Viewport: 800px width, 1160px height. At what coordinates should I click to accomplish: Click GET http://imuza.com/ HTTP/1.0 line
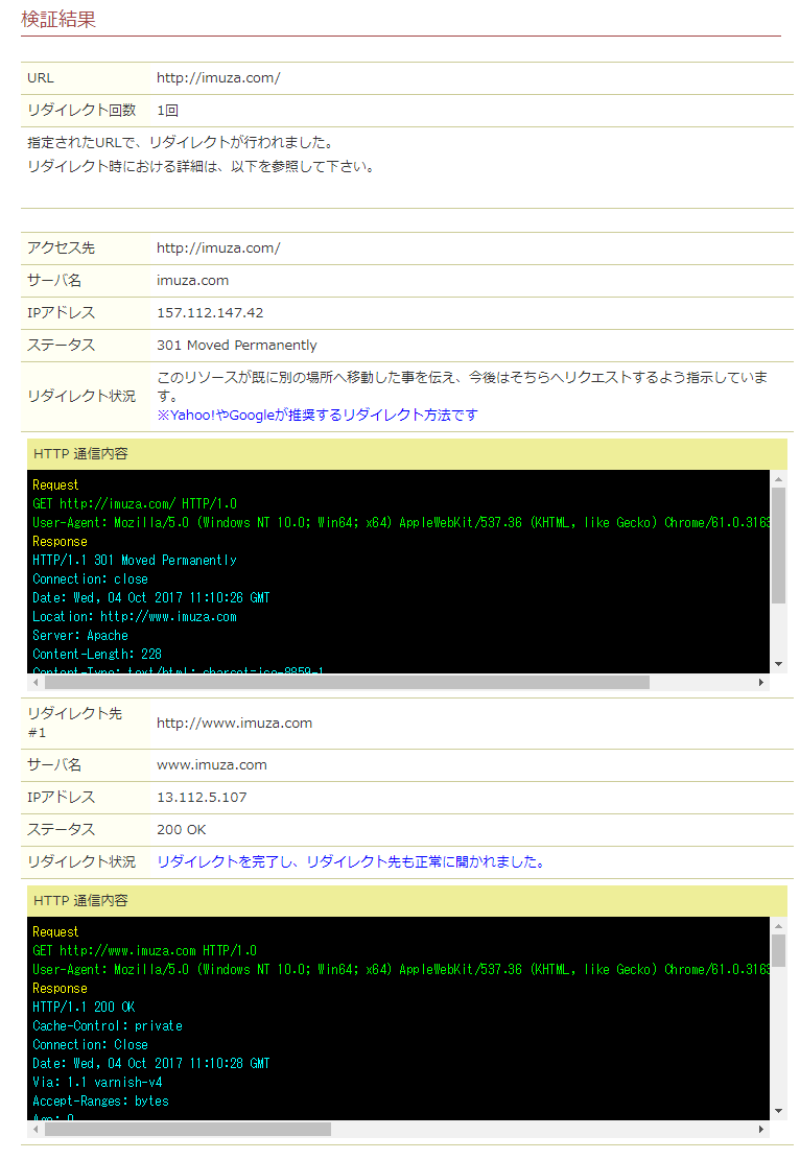[x=135, y=504]
